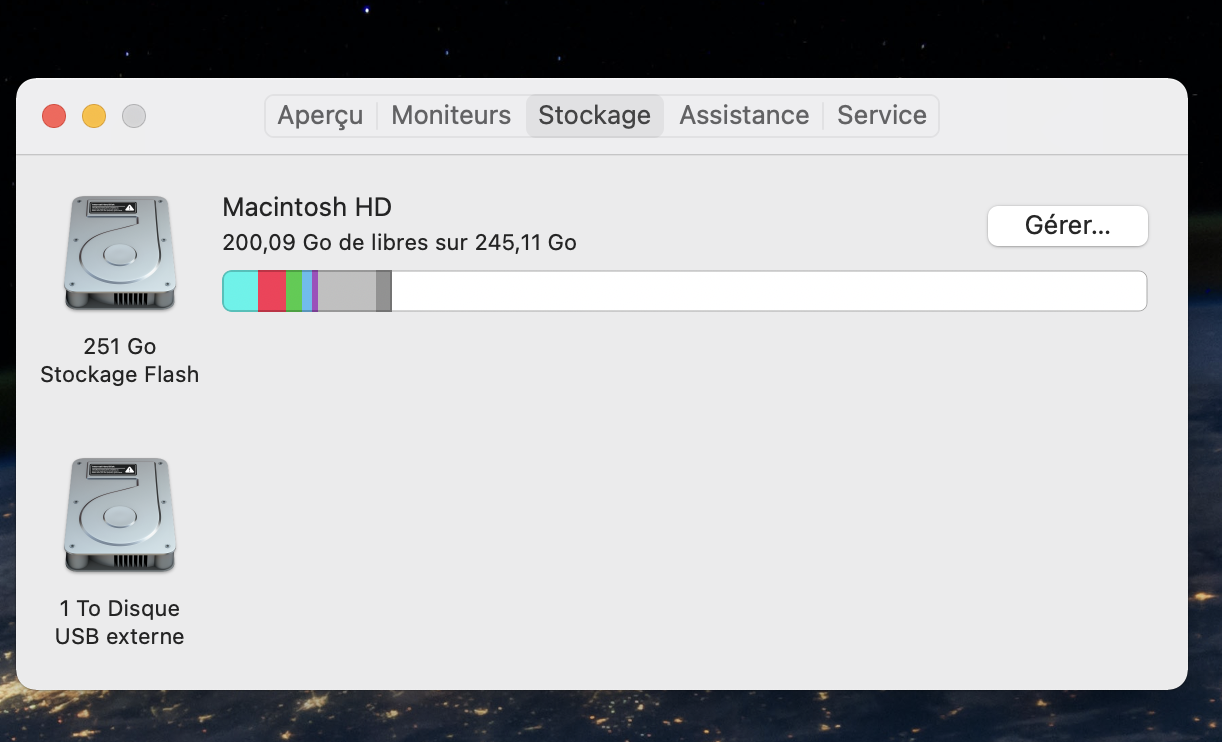Open the Moniteurs tab
Viewport: 1222px width, 742px height.
[x=451, y=115]
